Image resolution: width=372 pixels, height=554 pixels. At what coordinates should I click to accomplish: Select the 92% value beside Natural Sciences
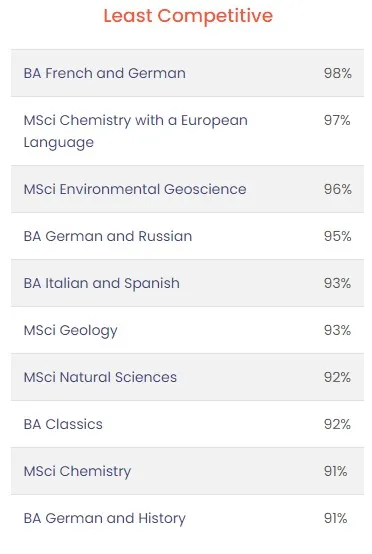point(337,377)
